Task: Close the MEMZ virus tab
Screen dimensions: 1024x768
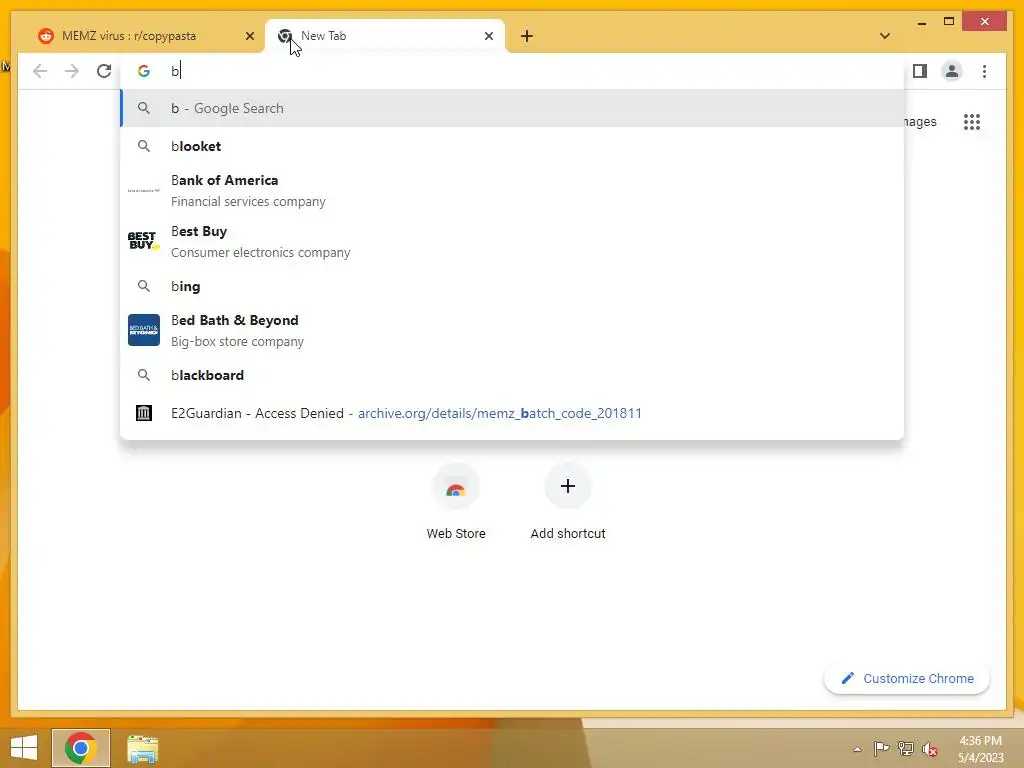Action: point(249,36)
